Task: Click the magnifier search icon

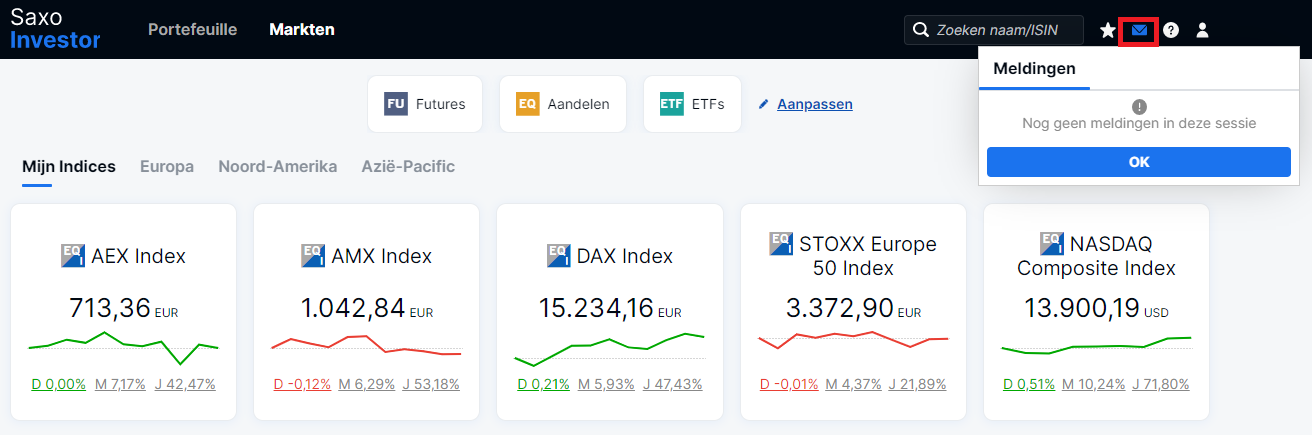Action: [x=921, y=30]
